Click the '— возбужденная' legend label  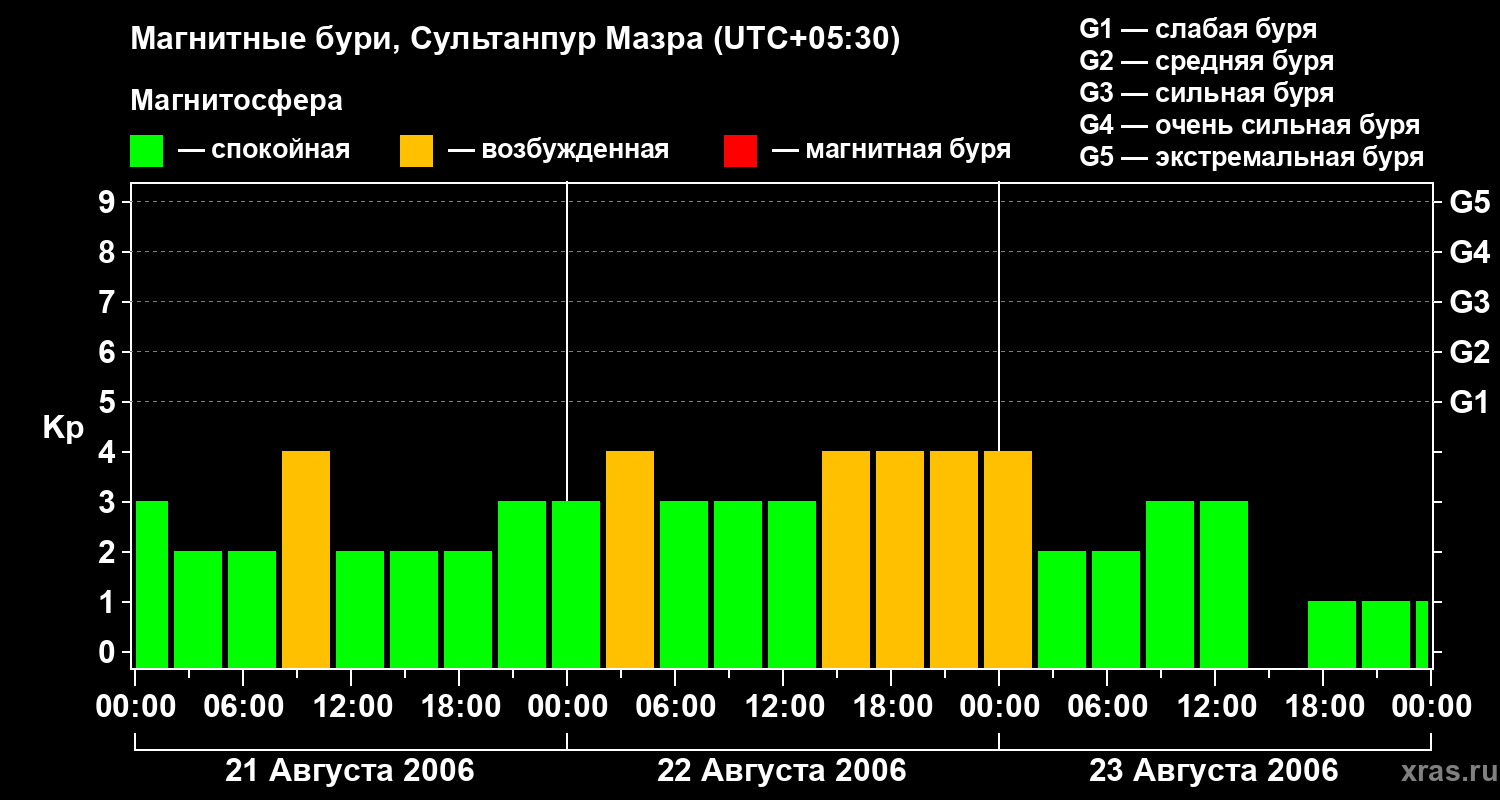(x=558, y=150)
